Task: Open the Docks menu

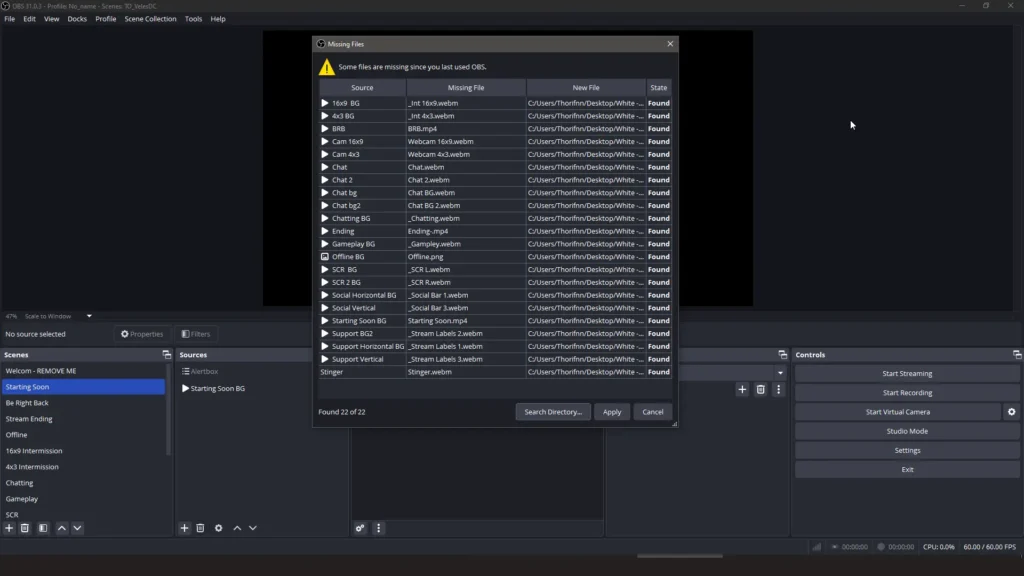Action: [x=77, y=19]
